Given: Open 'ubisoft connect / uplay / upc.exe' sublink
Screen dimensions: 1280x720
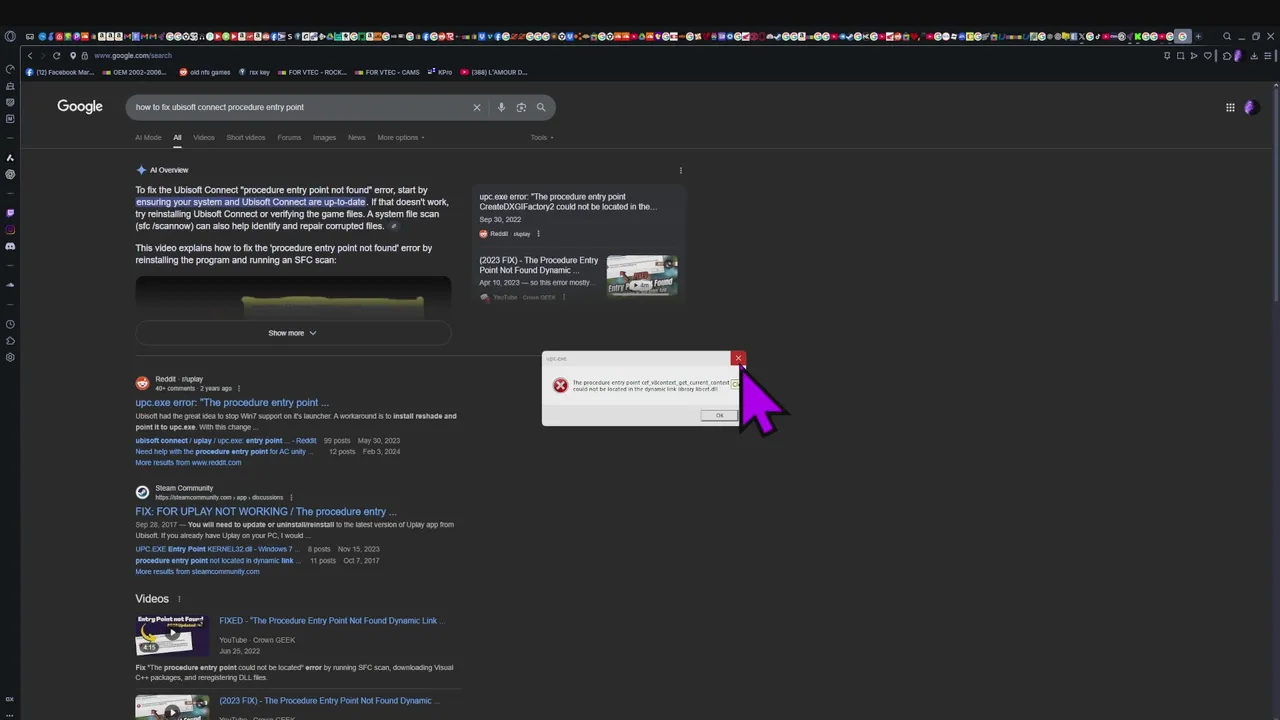Looking at the screenshot, I should pos(226,441).
